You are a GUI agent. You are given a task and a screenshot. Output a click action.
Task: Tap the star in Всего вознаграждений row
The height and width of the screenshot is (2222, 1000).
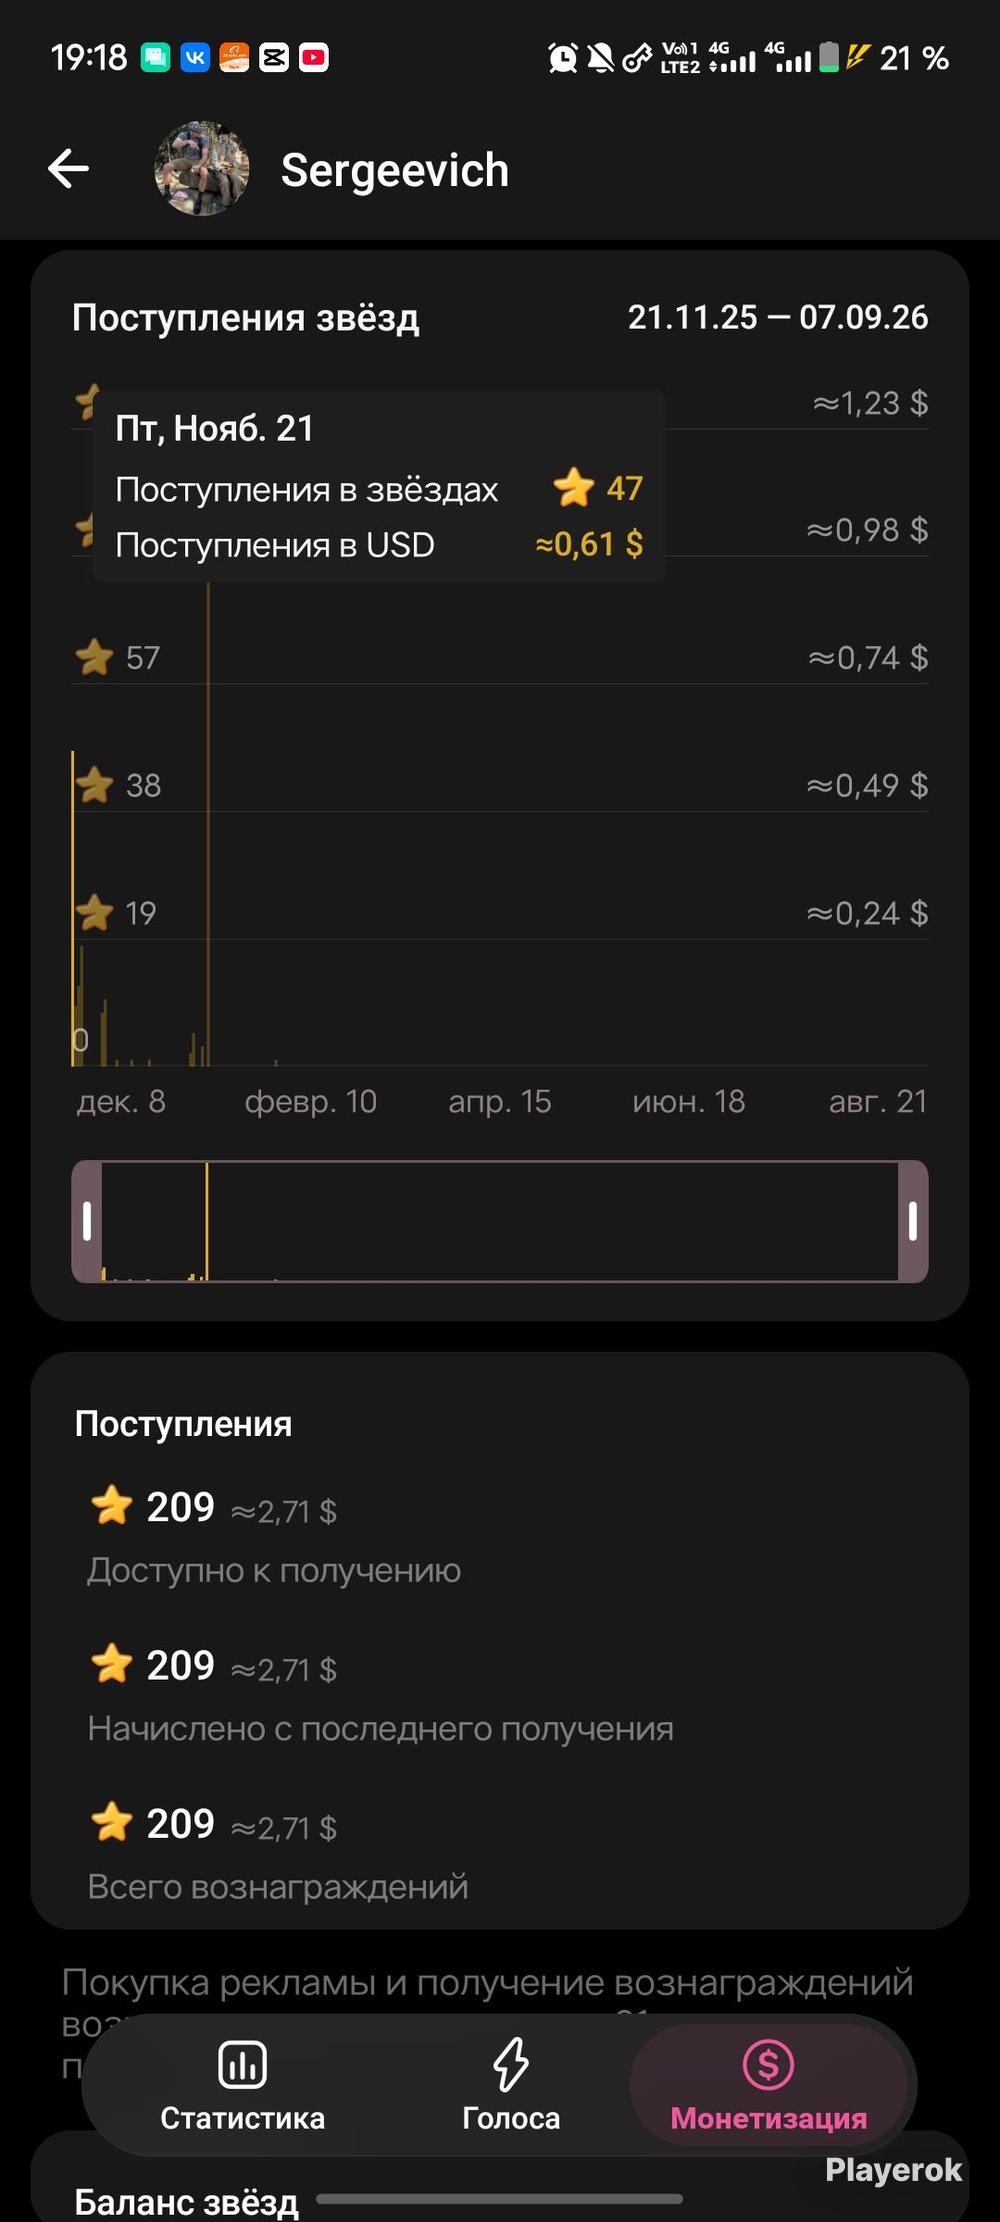(x=112, y=1822)
